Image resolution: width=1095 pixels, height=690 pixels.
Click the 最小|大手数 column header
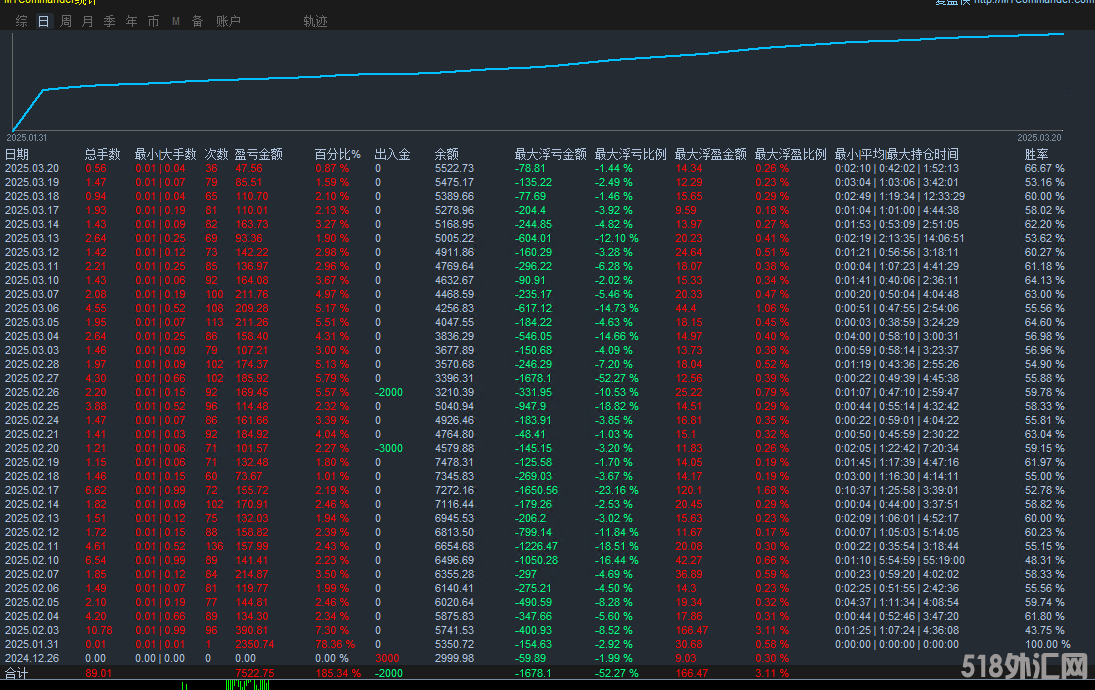pos(166,154)
